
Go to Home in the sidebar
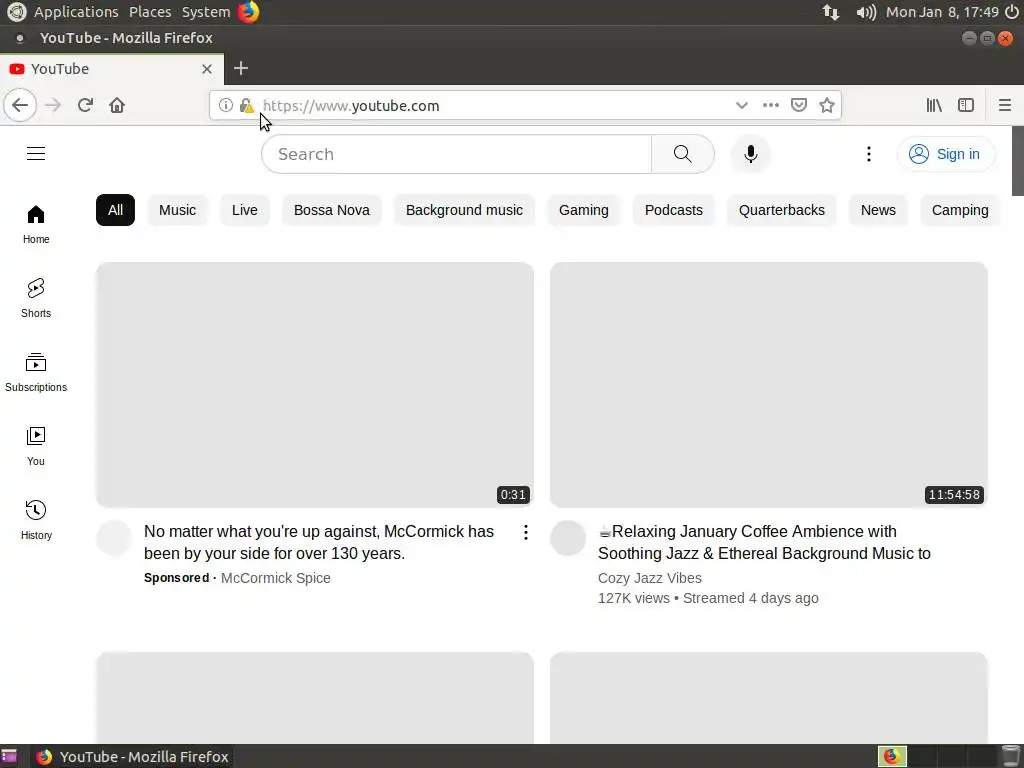[x=36, y=225]
